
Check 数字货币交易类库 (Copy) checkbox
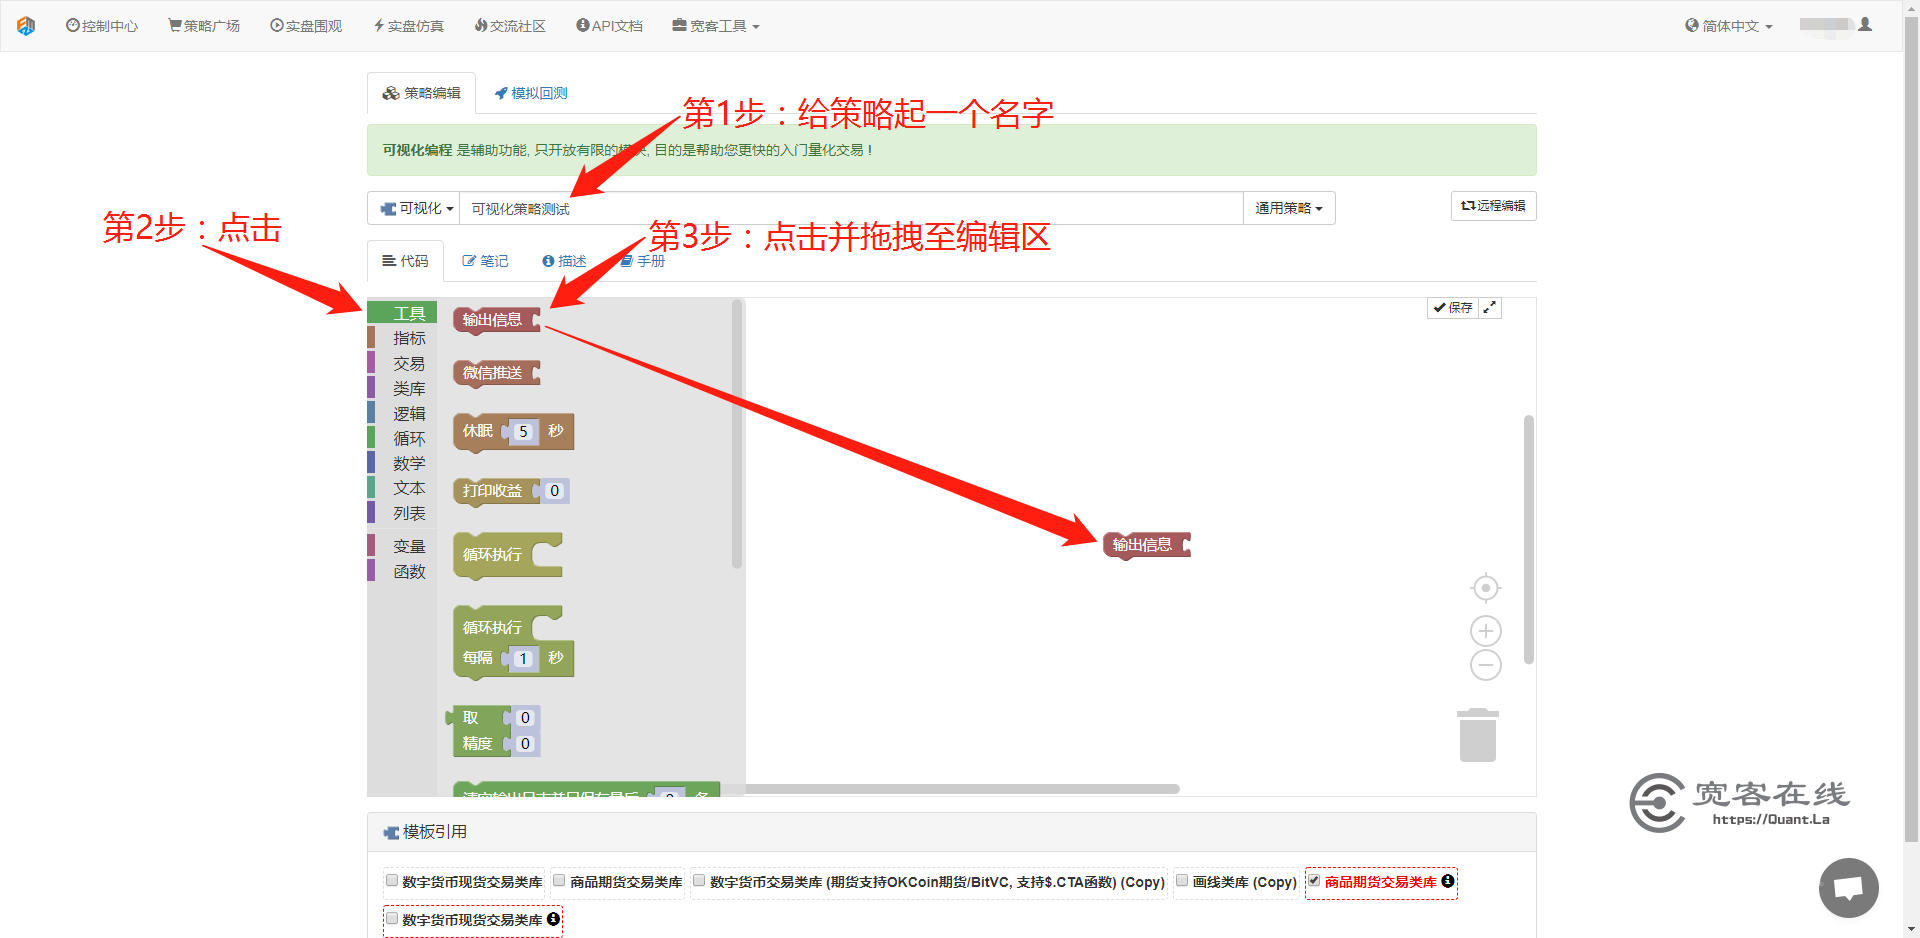(700, 881)
